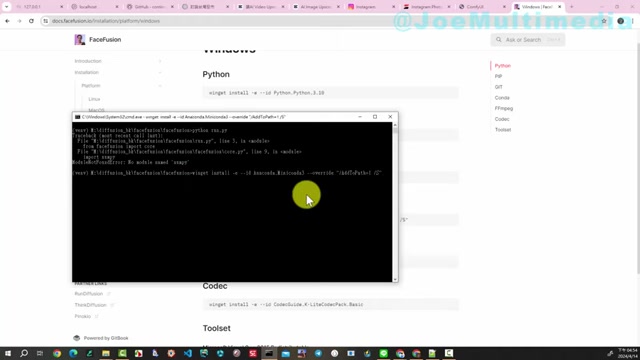Open LINE from the taskbar
The height and width of the screenshot is (360, 640).
383,353
